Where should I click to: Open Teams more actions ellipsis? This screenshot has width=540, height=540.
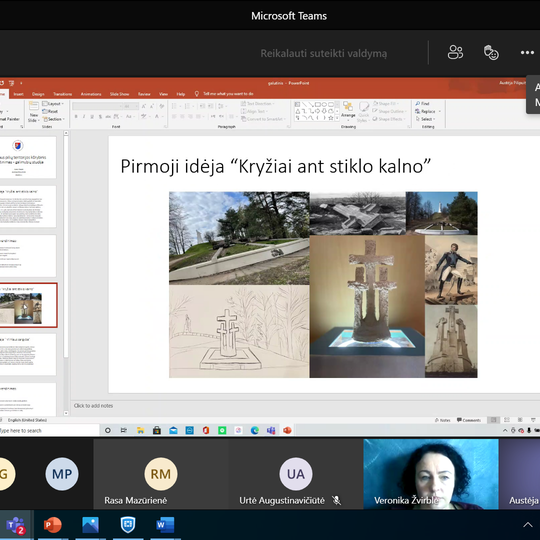(x=527, y=53)
